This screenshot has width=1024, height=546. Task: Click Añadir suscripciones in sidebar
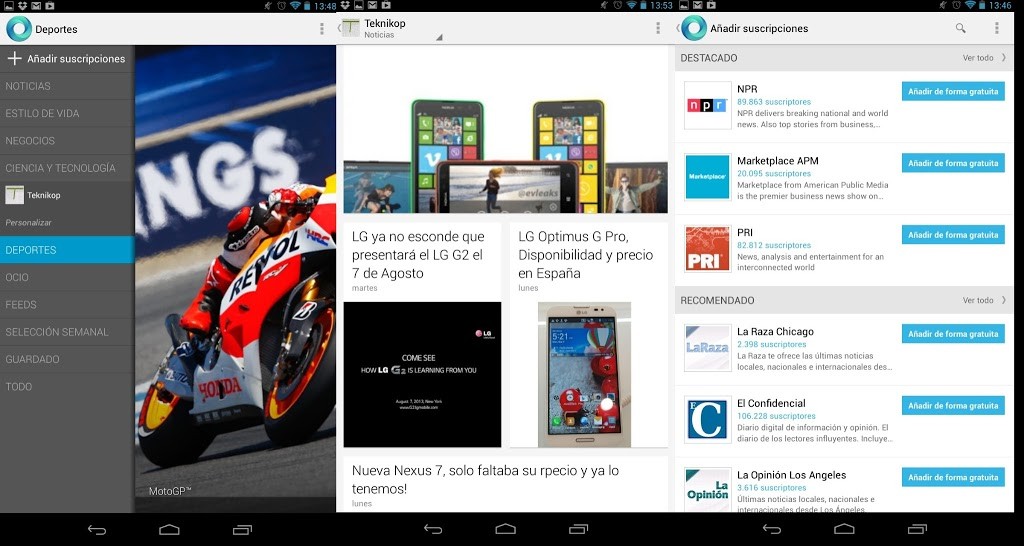(67, 59)
